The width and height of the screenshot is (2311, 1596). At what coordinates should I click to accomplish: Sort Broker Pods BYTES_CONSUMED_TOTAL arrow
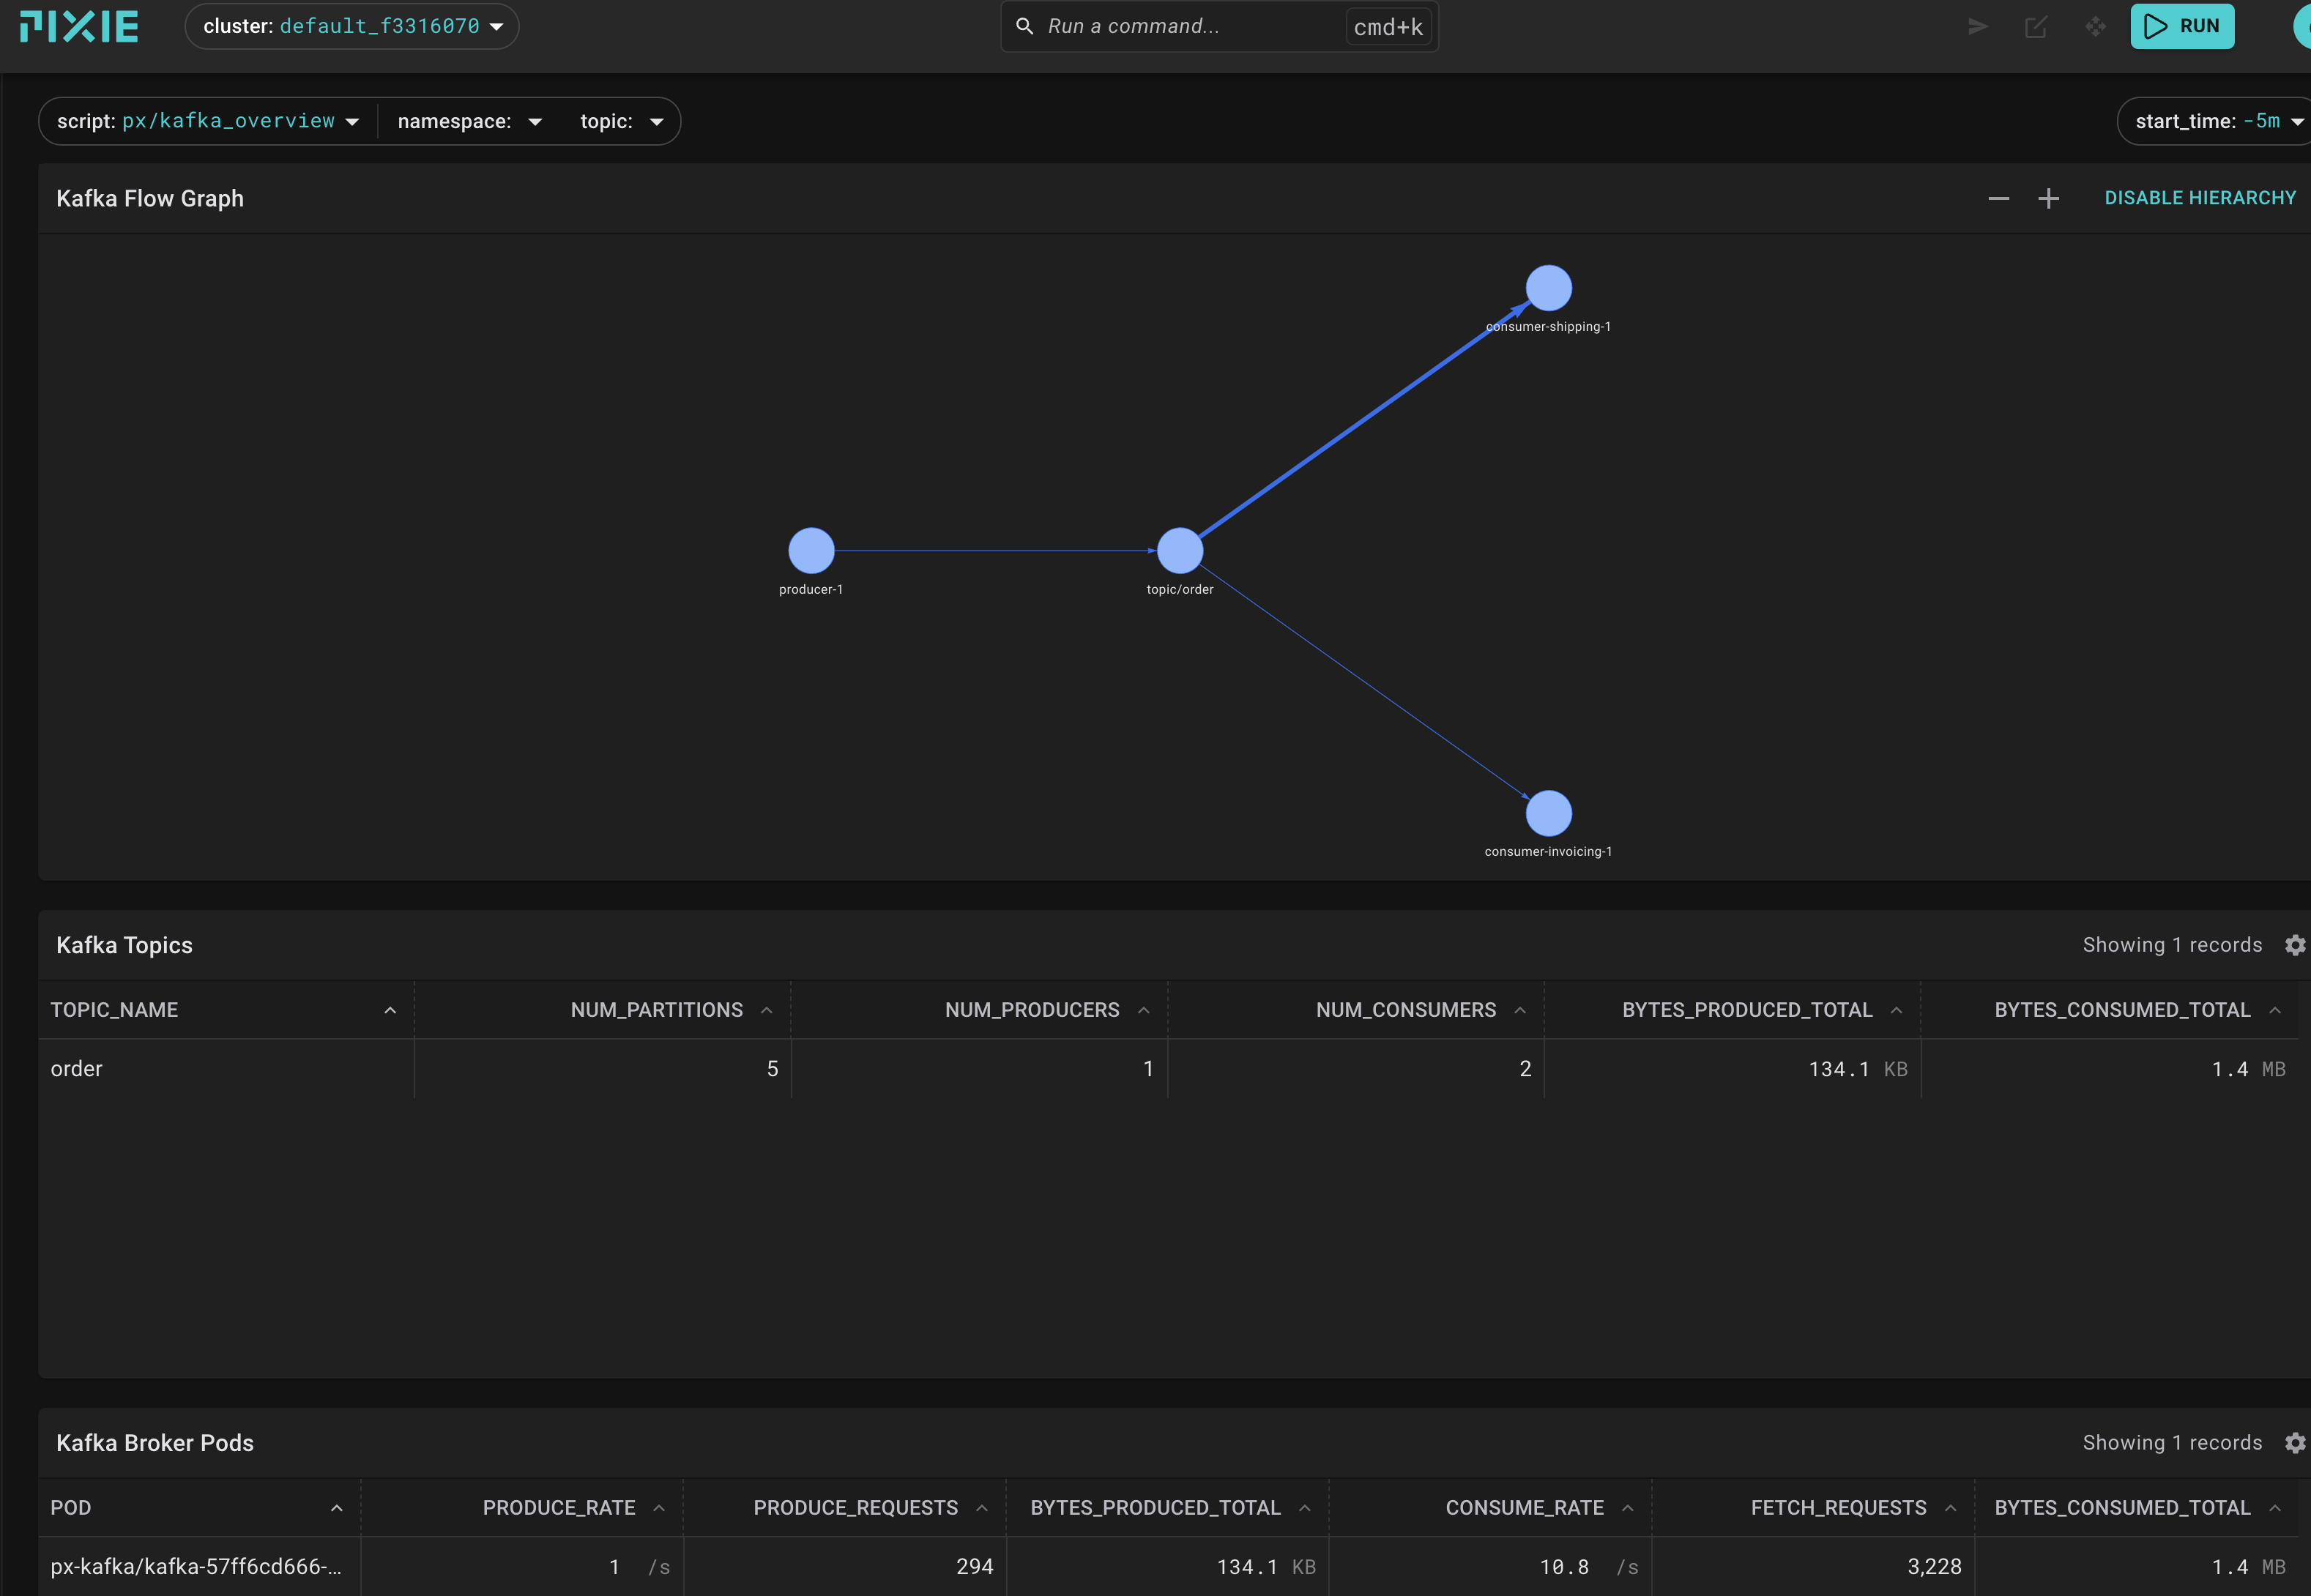(x=2275, y=1508)
